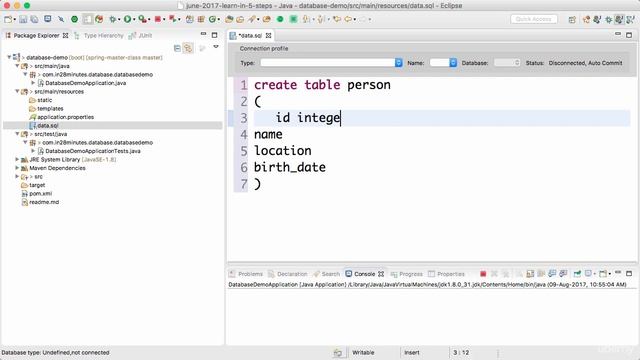Click the Open Type toolbar icon

click(229, 19)
